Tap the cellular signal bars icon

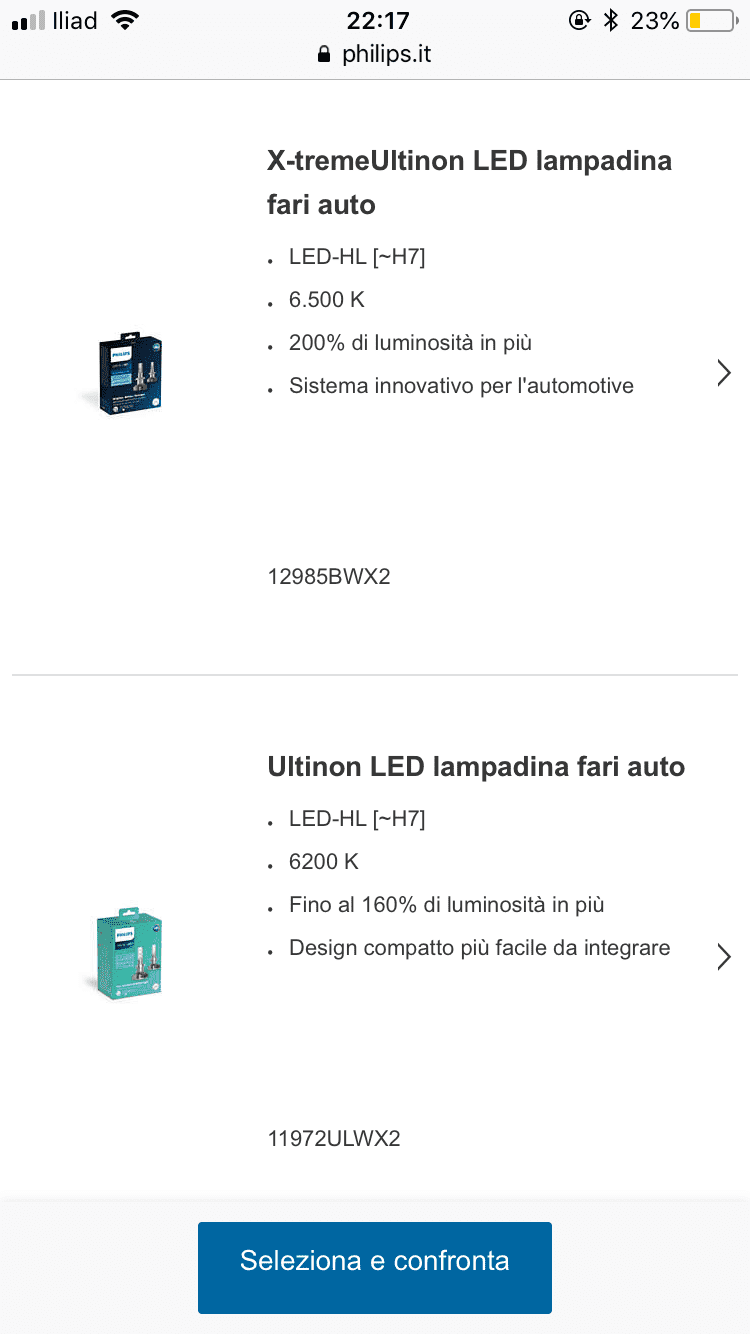[x=28, y=21]
